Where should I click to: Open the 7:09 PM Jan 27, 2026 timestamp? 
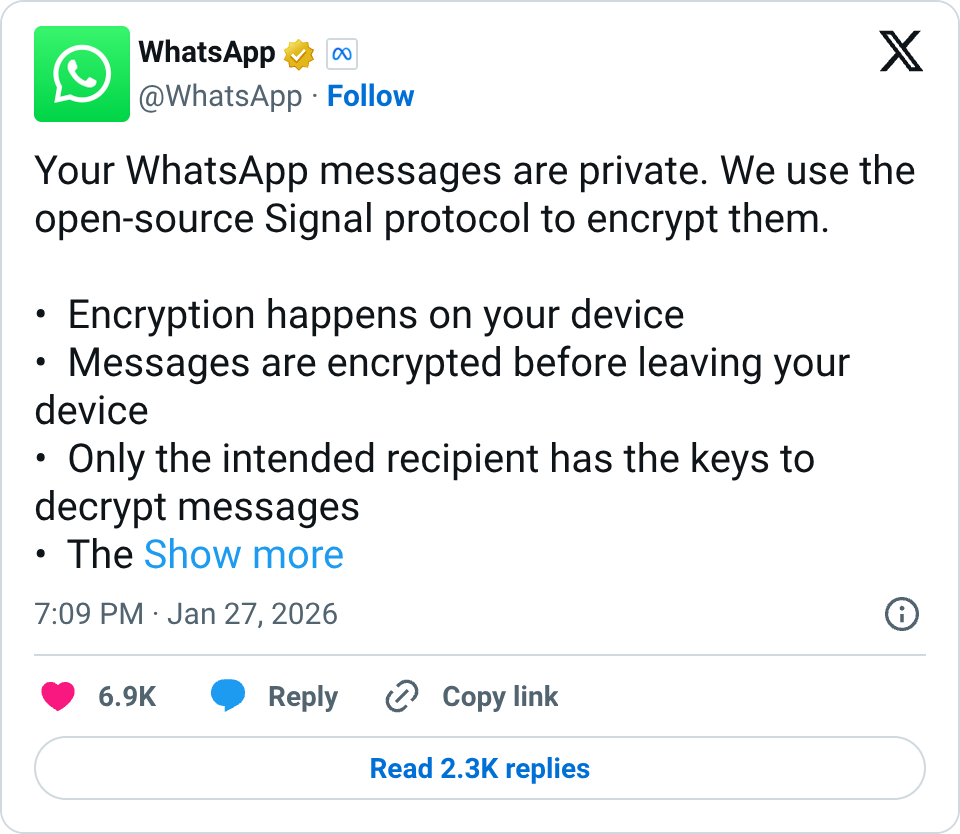click(186, 613)
